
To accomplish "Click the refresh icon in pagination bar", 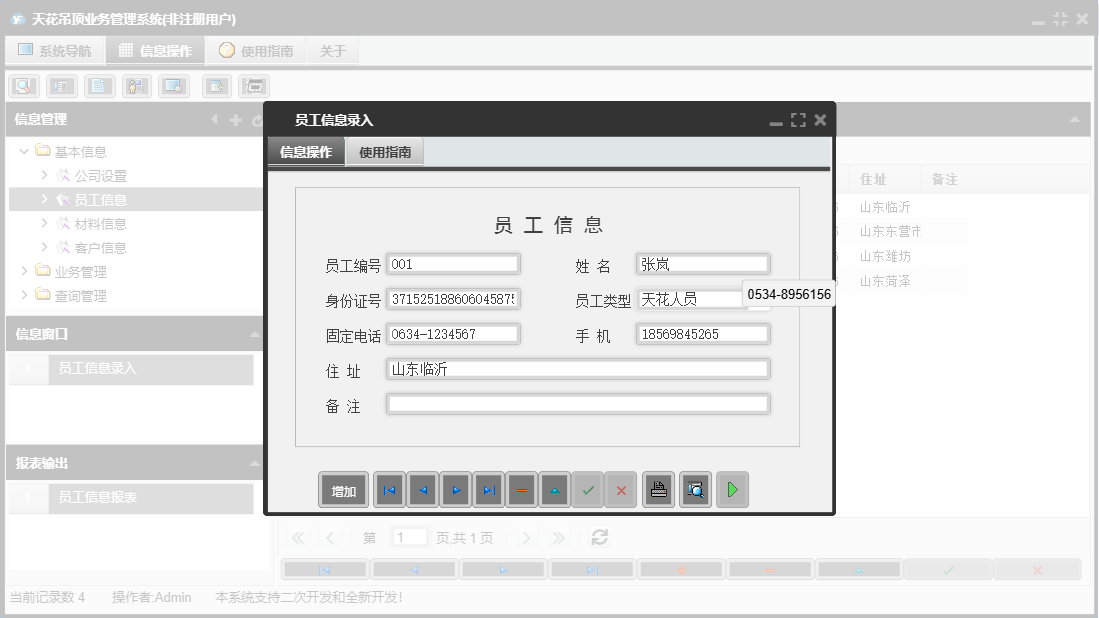I will [x=598, y=537].
